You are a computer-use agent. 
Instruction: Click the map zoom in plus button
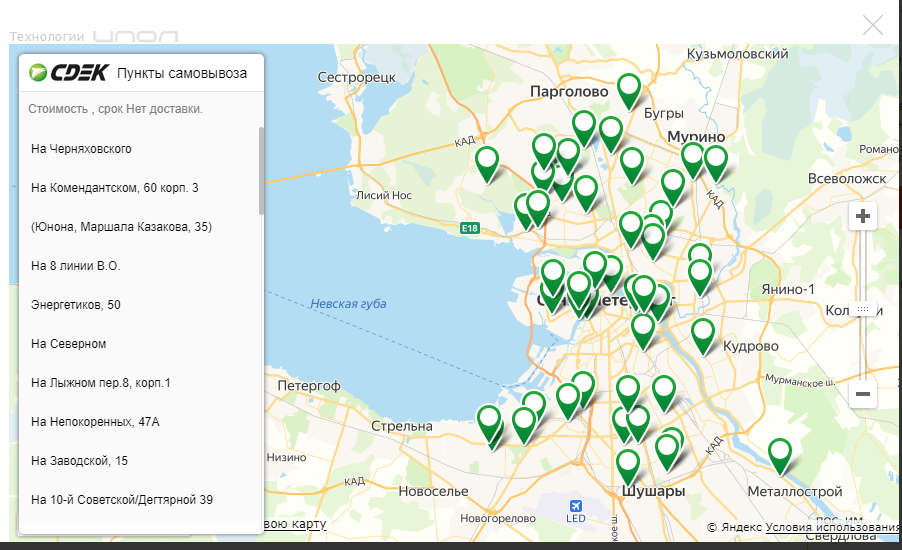[863, 216]
